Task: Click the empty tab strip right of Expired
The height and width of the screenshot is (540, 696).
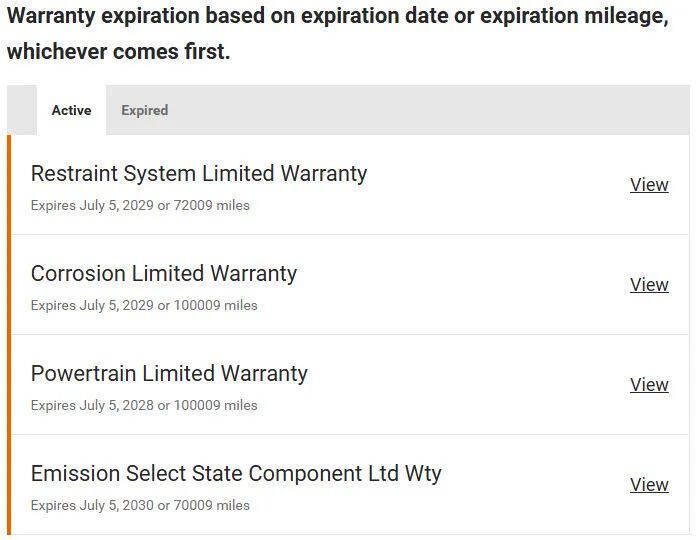Action: [430, 110]
